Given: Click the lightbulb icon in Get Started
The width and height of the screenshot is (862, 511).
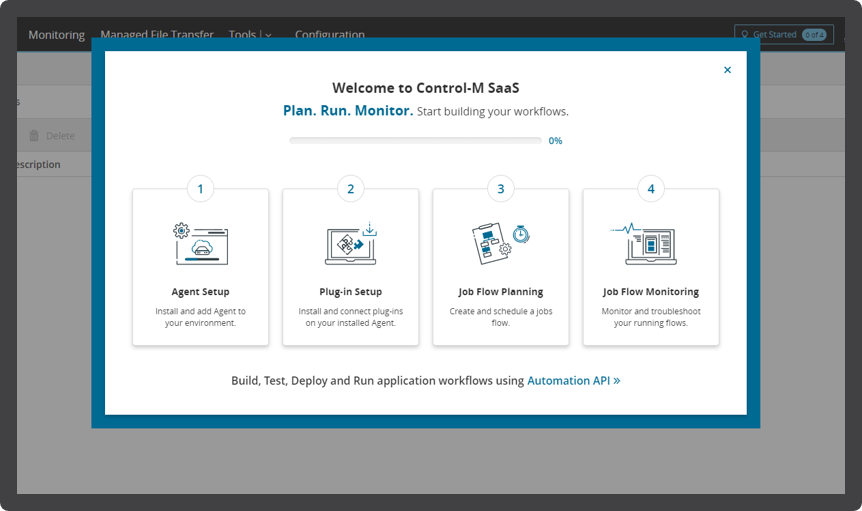Looking at the screenshot, I should click(x=745, y=35).
